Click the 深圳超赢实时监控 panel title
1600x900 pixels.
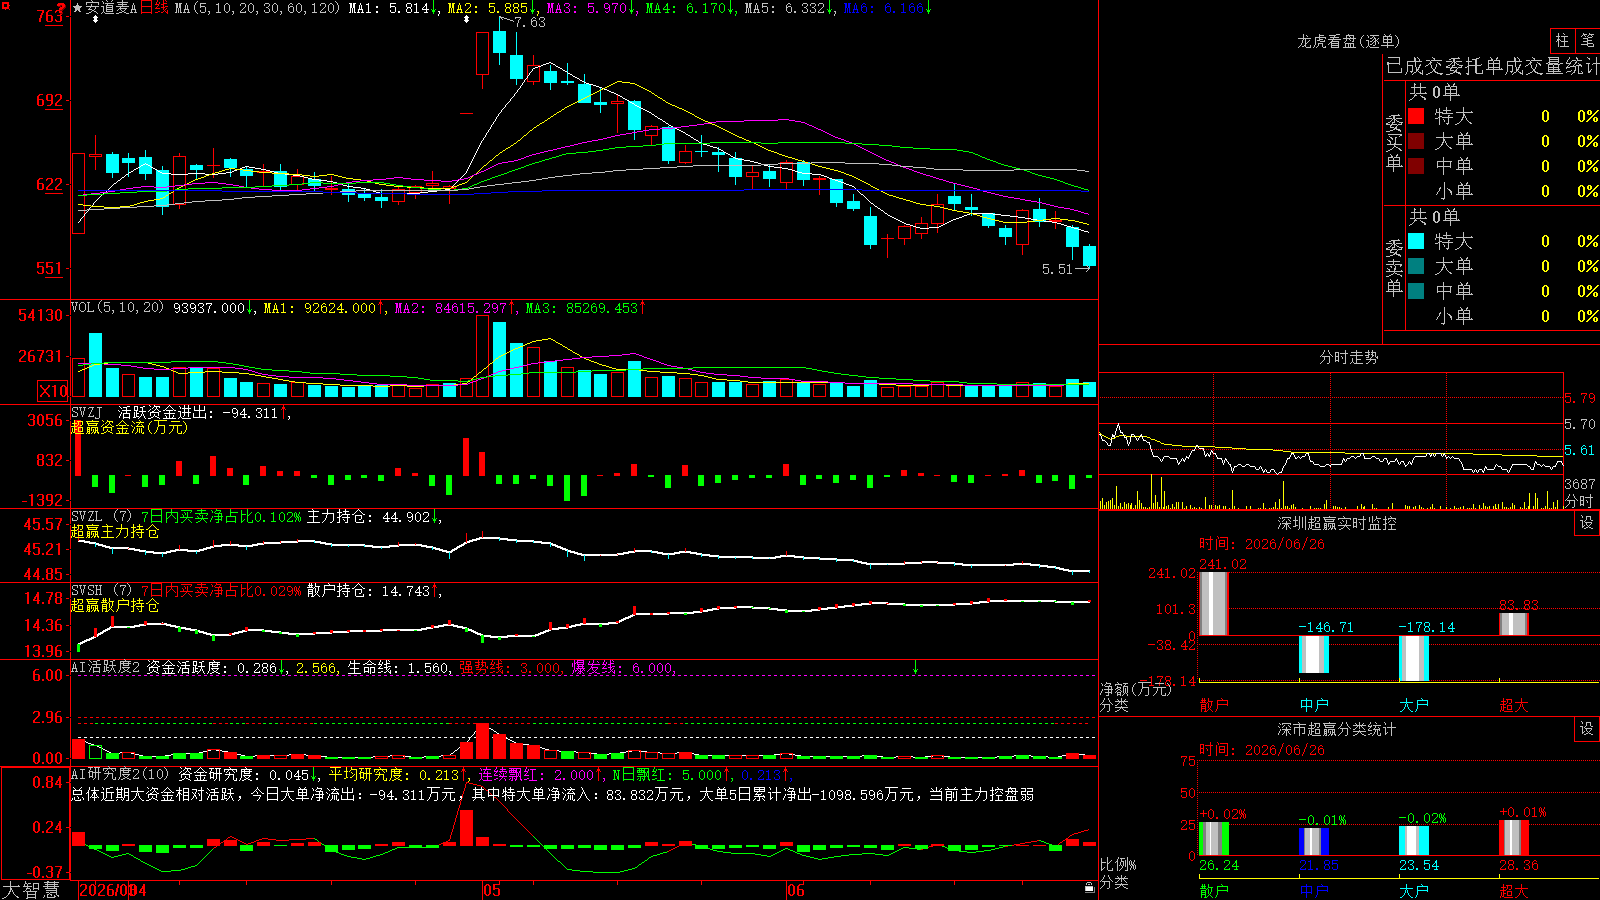point(1336,523)
